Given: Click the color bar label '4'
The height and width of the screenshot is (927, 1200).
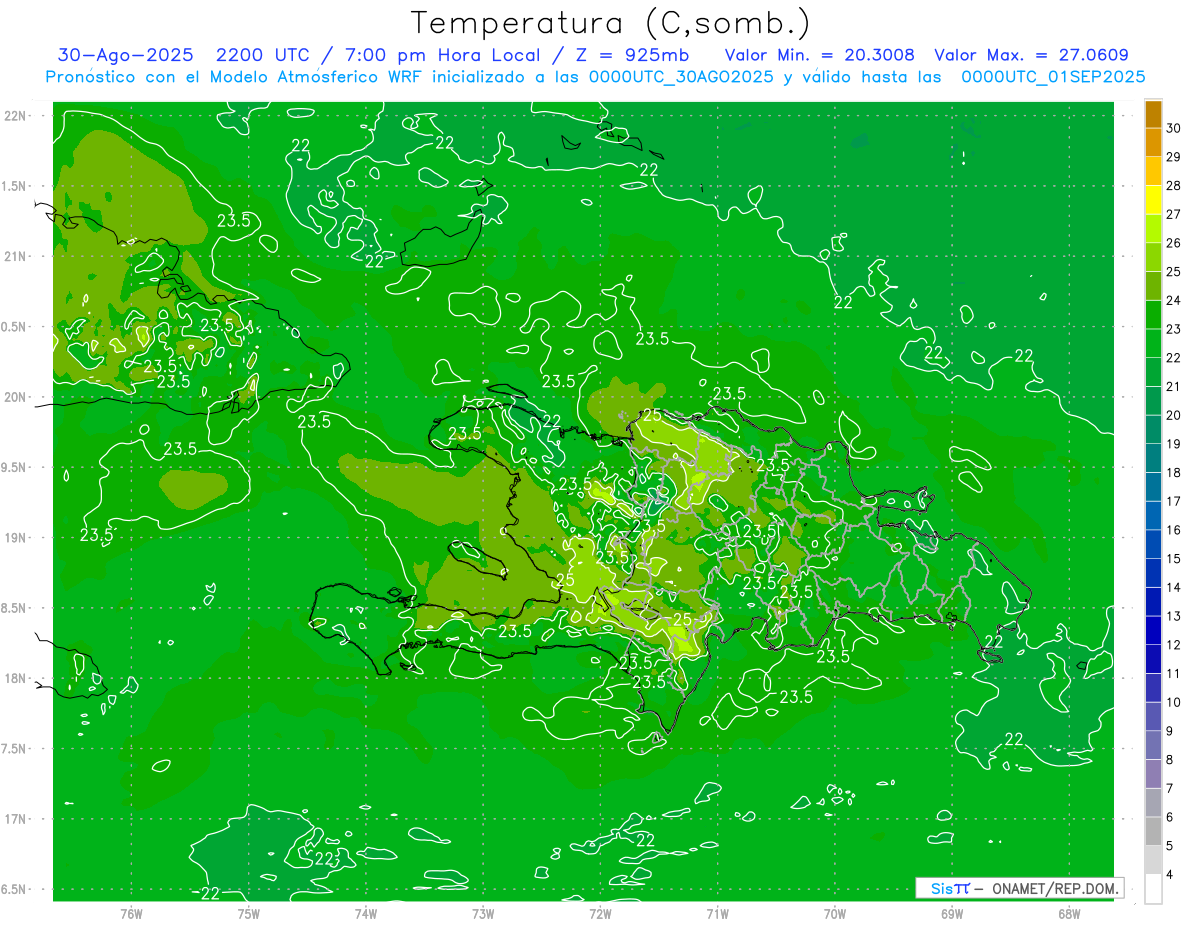Looking at the screenshot, I should (x=1171, y=875).
